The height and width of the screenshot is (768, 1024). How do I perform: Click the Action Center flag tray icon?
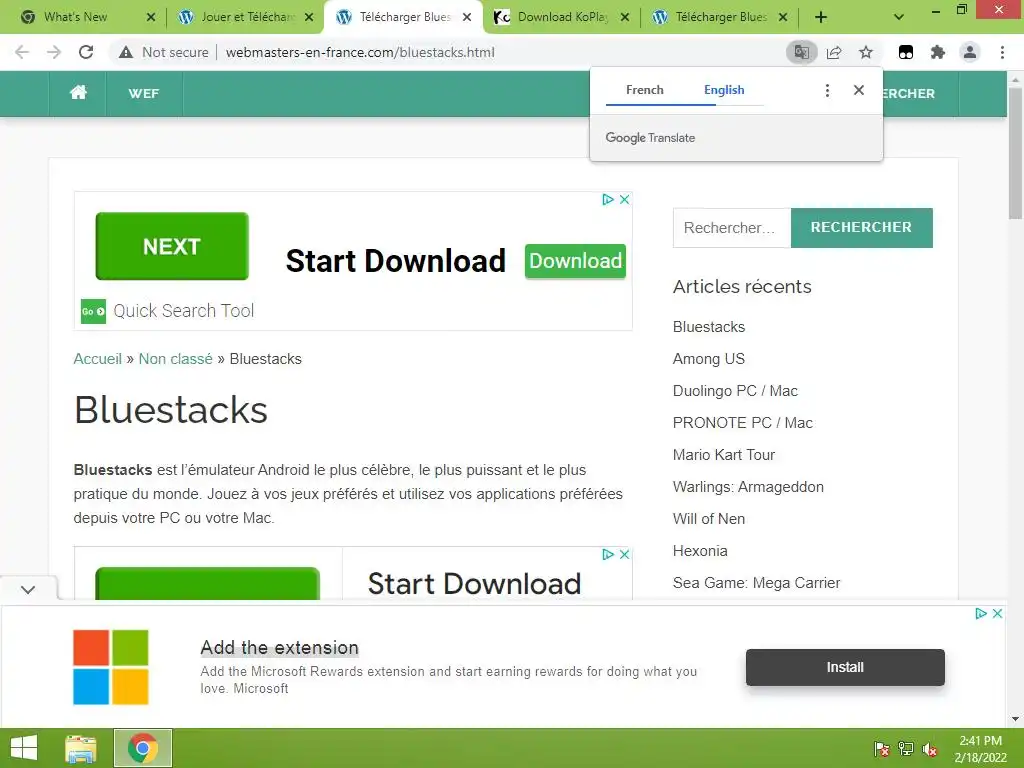point(882,749)
